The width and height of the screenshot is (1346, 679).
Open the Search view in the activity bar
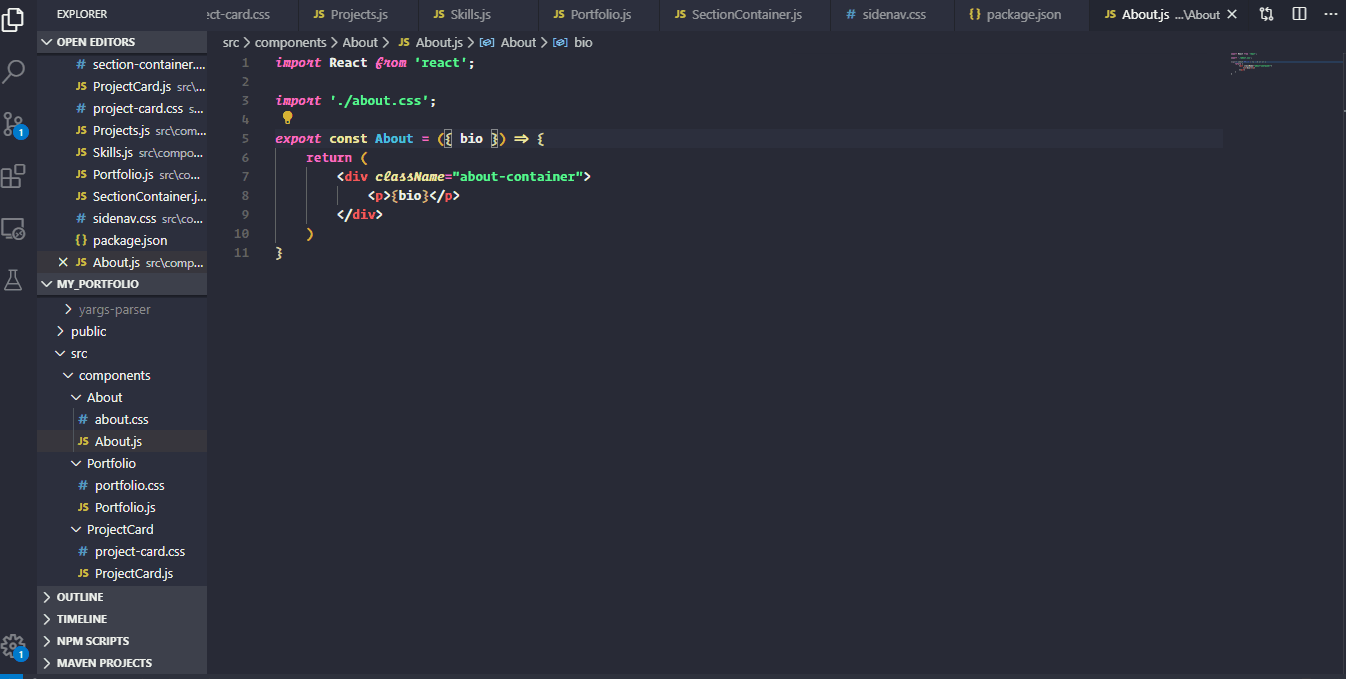tap(13, 72)
